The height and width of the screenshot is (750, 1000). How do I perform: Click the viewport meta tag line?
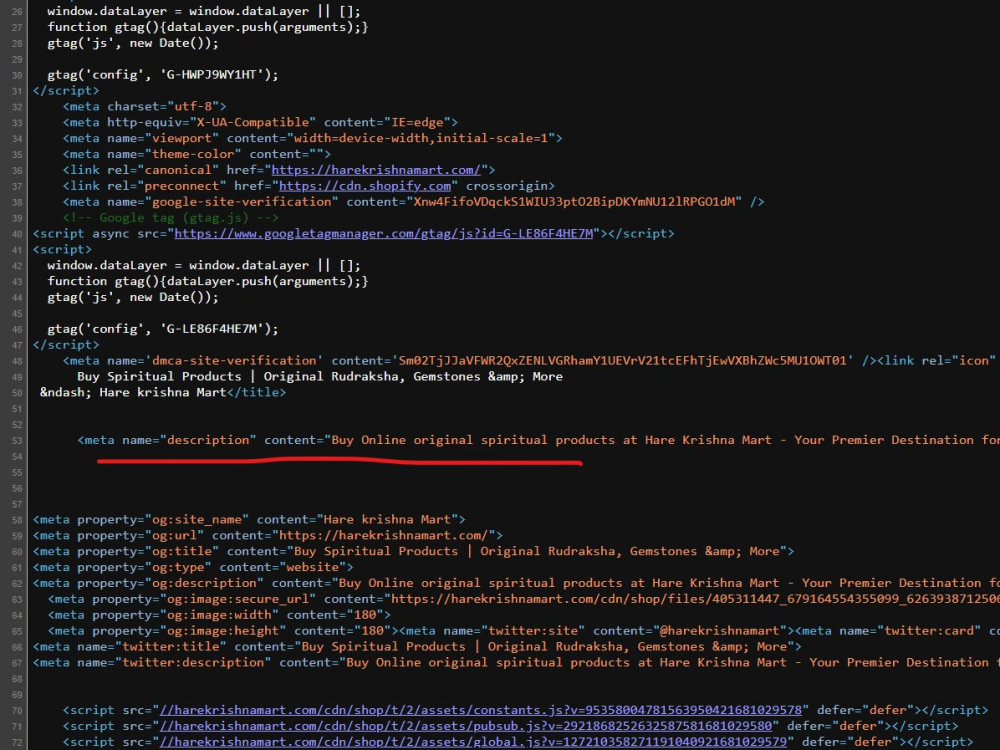coord(312,138)
